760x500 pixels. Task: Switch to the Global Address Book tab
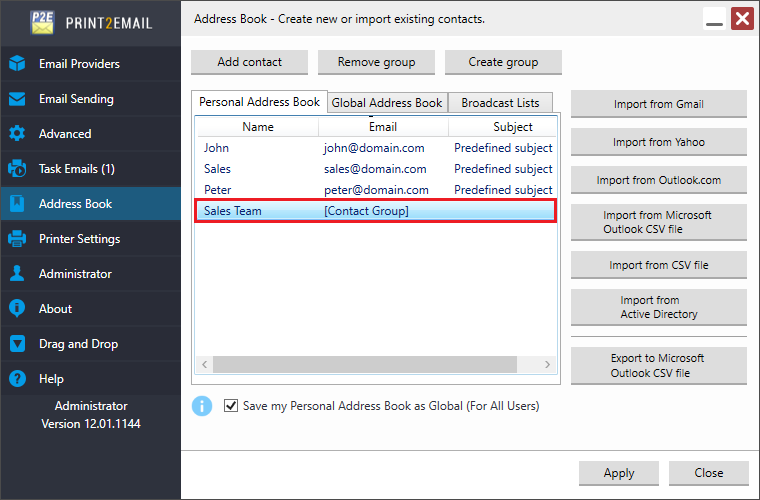pyautogui.click(x=387, y=103)
